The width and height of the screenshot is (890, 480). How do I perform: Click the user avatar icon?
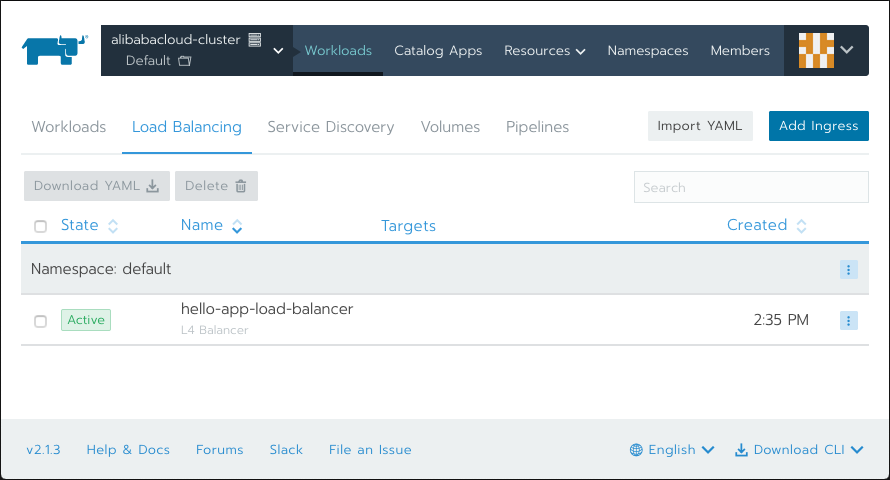click(x=816, y=50)
